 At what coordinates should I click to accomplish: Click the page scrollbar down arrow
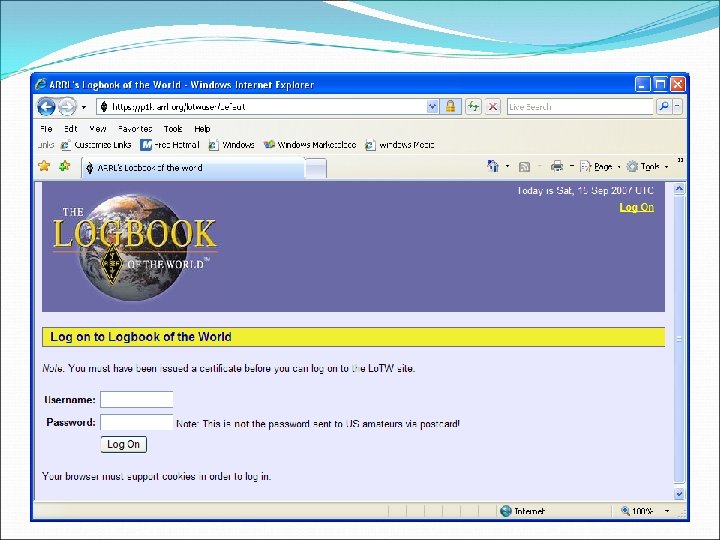(679, 494)
